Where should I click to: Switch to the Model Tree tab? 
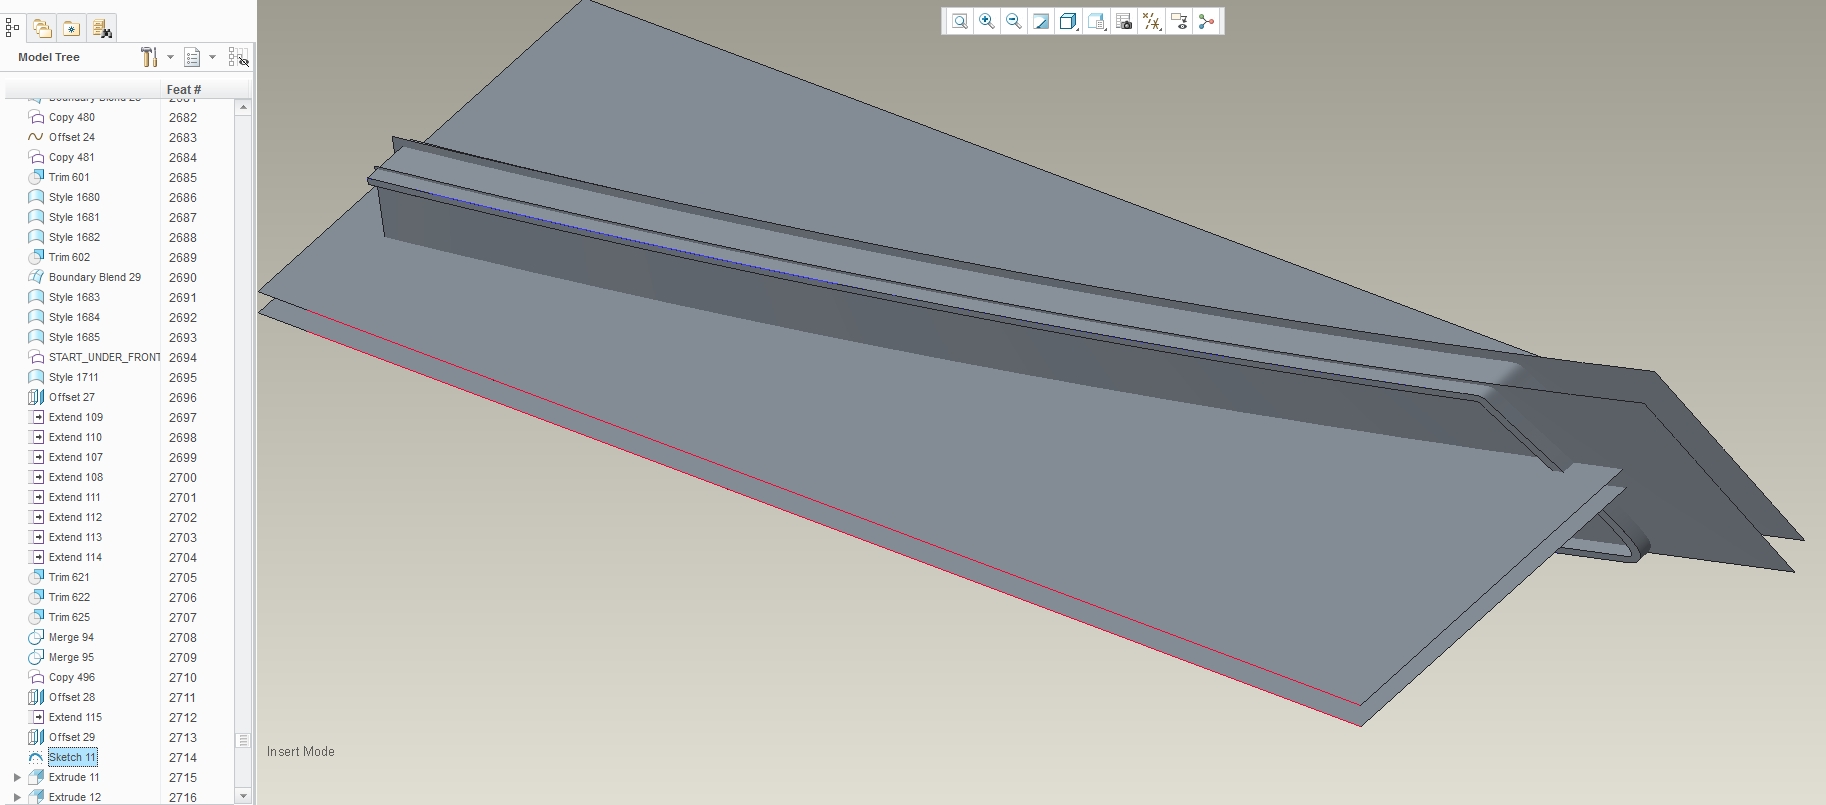pos(12,28)
